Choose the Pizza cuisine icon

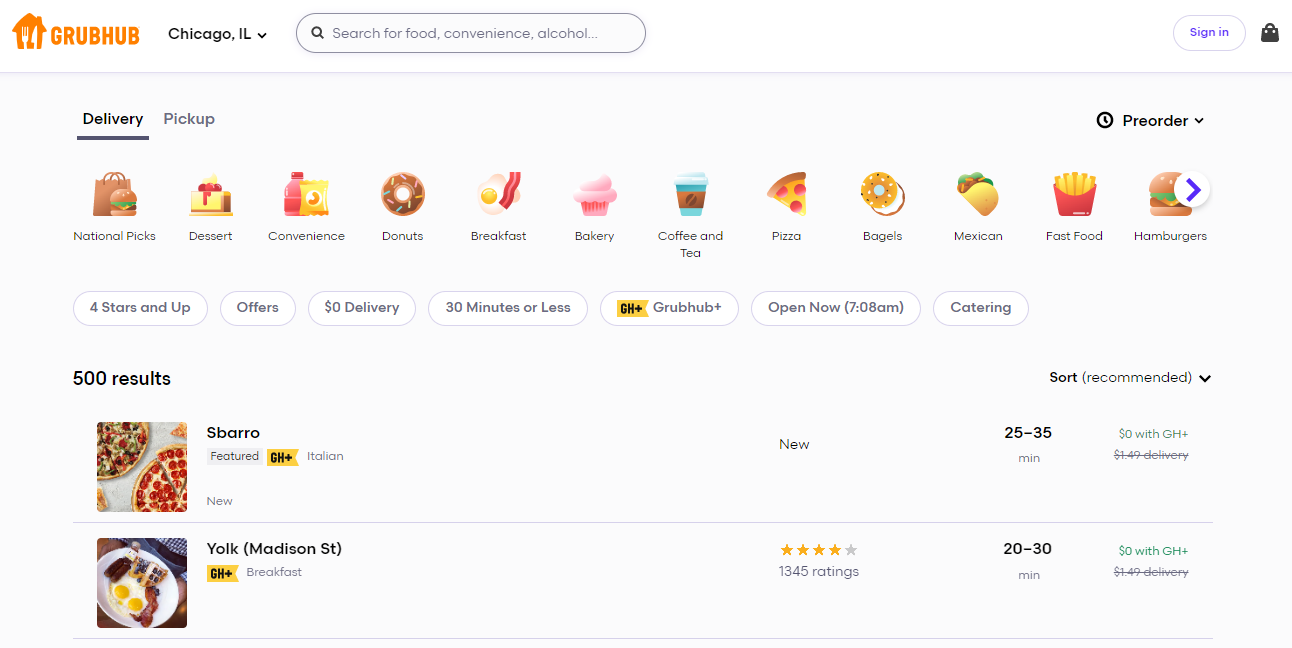(x=786, y=194)
